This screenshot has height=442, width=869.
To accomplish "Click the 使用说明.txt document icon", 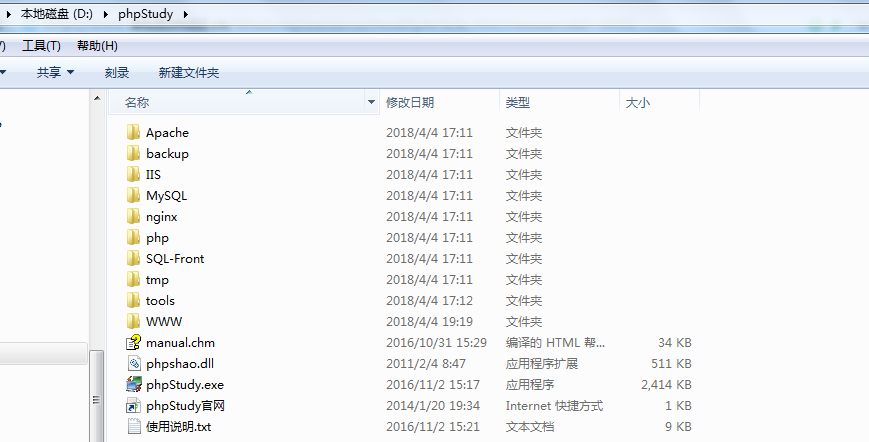I will pos(134,427).
